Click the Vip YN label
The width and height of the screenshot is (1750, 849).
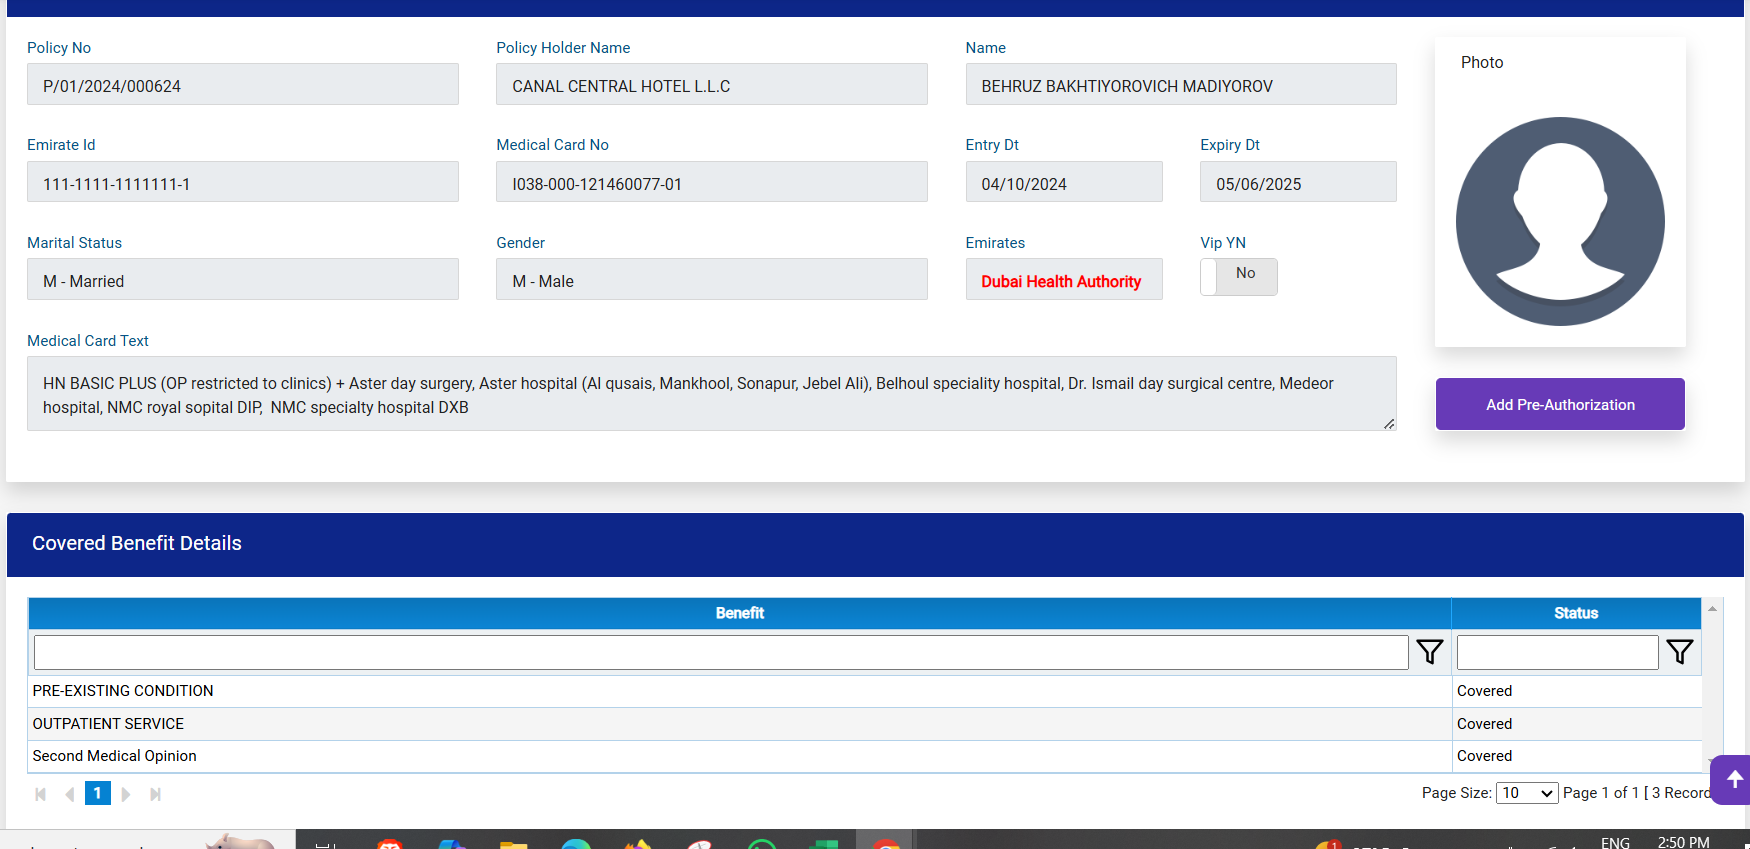[x=1223, y=243]
